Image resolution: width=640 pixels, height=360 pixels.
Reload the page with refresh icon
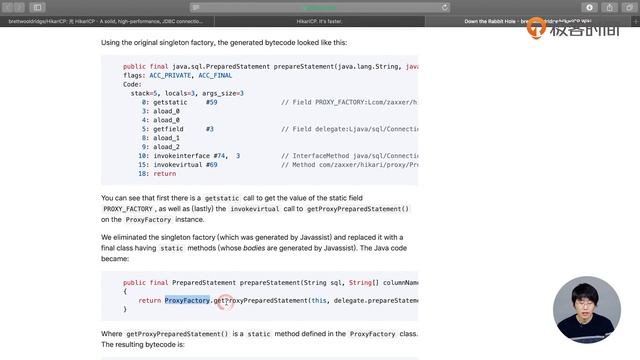pos(444,7)
